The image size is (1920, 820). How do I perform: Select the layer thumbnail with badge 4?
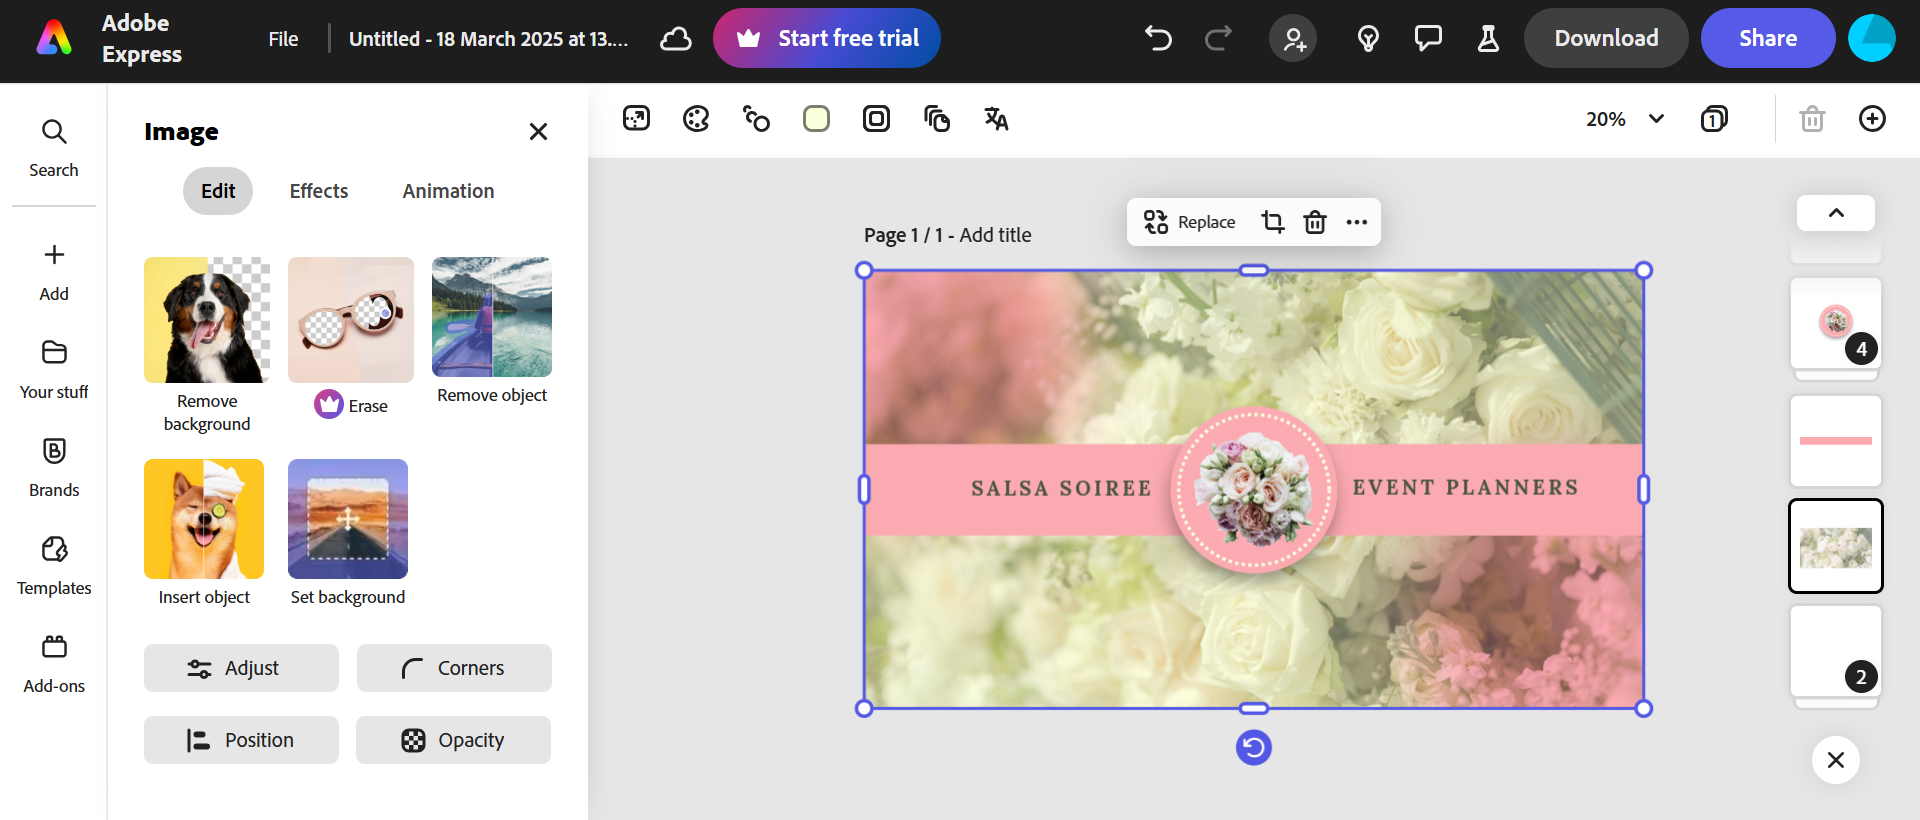[x=1836, y=324]
